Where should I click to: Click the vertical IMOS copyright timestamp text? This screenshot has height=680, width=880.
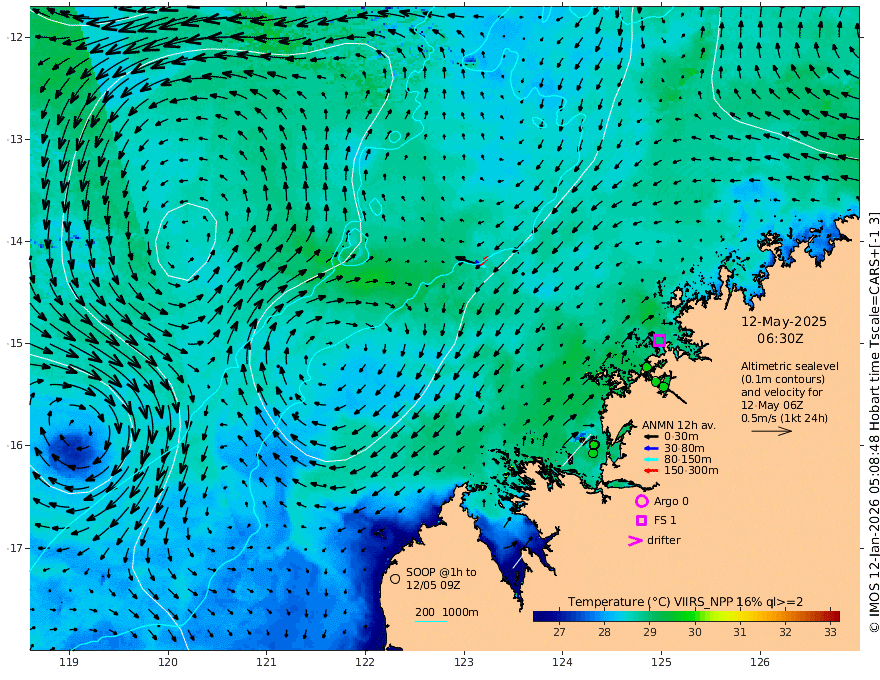tap(873, 422)
